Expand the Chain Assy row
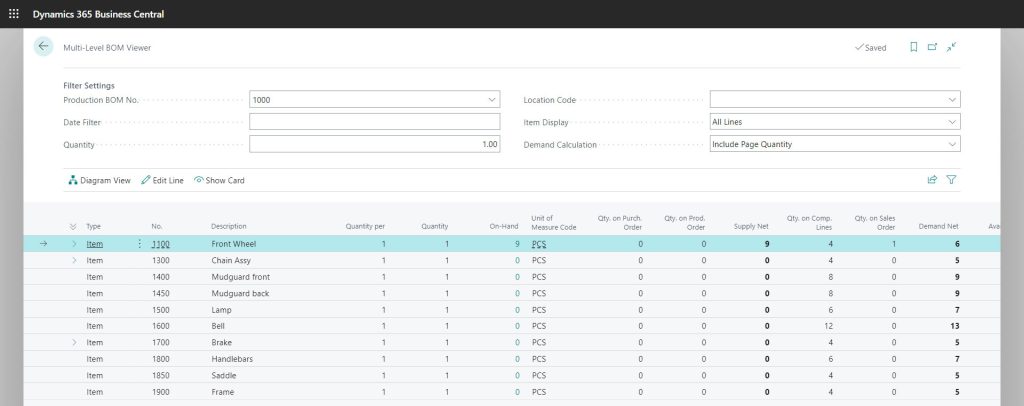1024x406 pixels. [x=73, y=260]
